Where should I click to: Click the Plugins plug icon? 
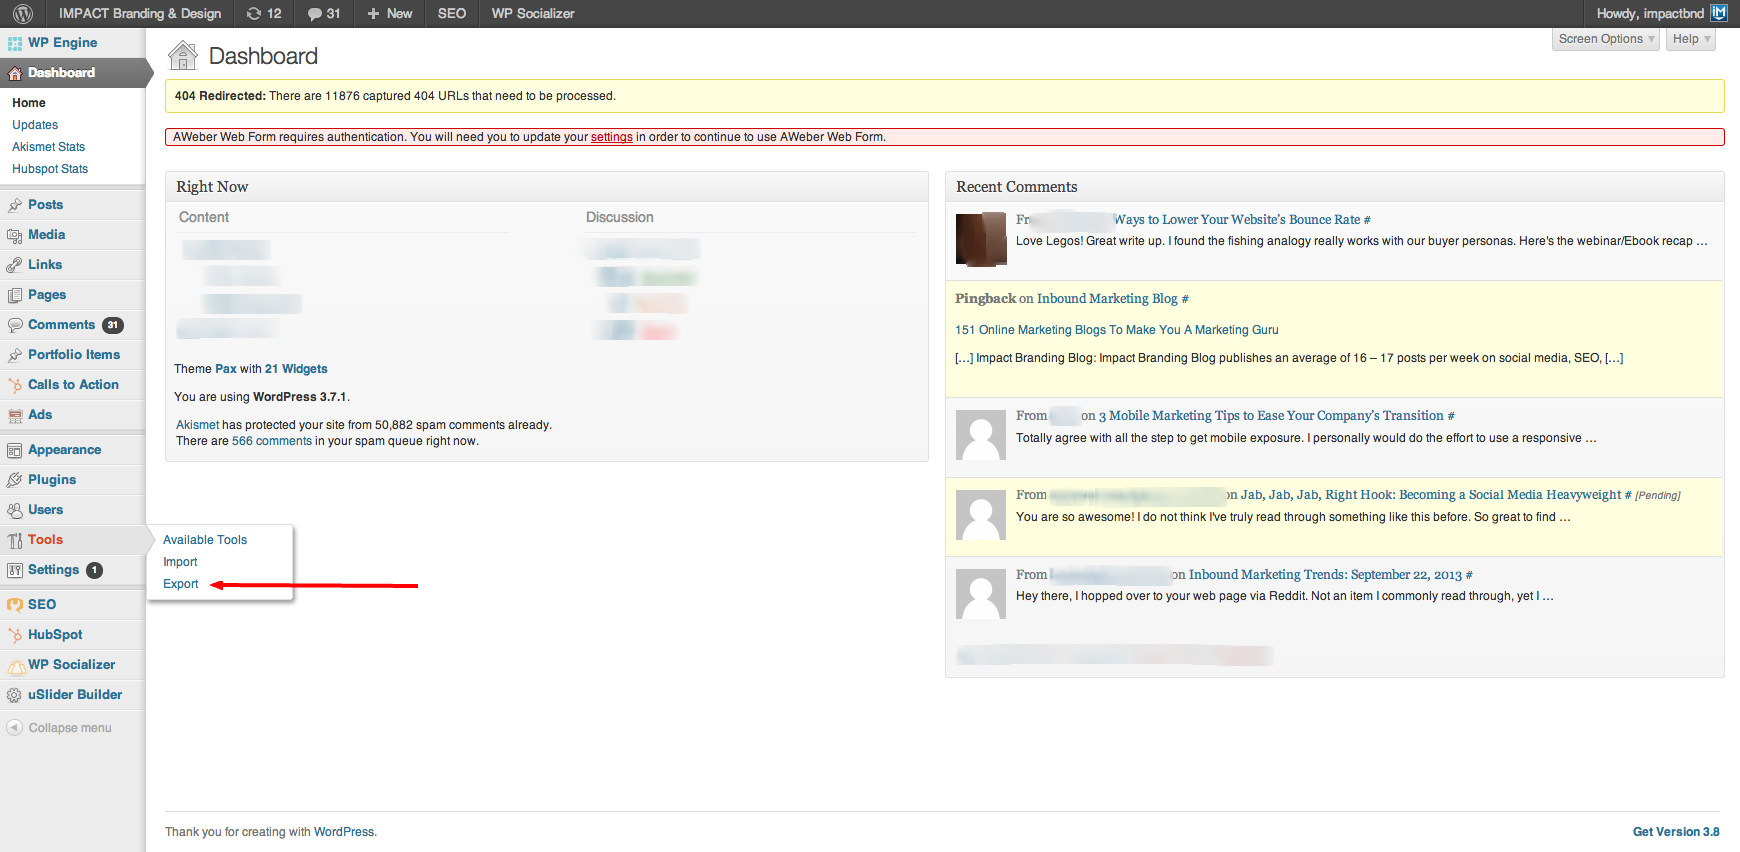(15, 480)
